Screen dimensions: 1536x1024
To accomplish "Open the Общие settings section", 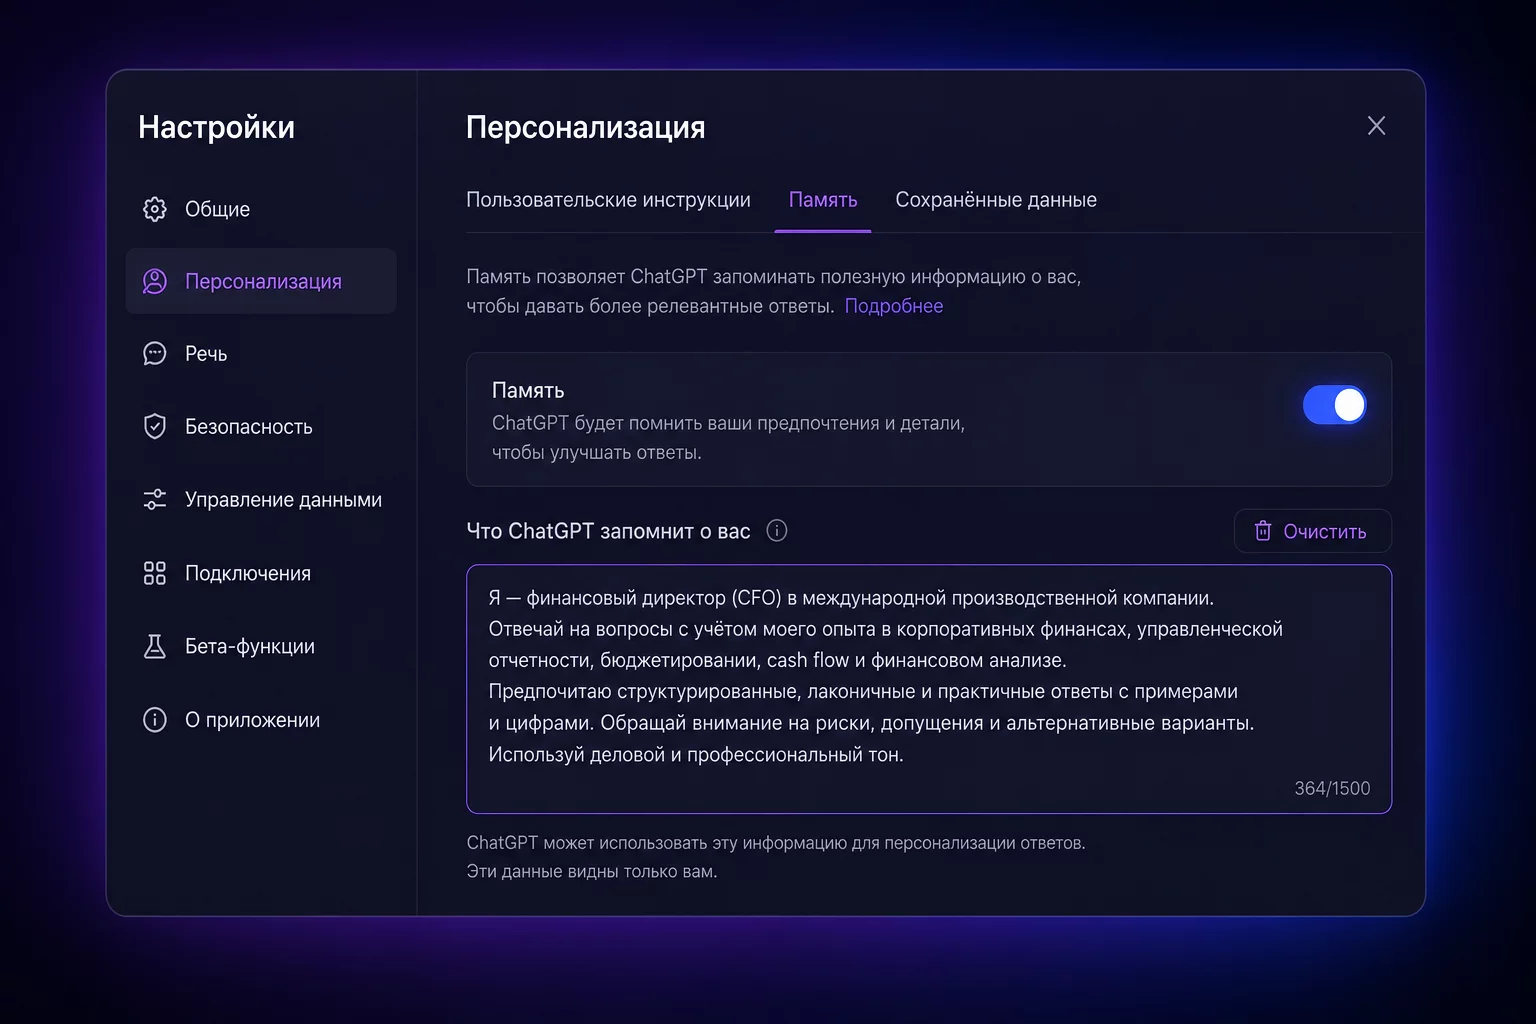I will point(261,209).
